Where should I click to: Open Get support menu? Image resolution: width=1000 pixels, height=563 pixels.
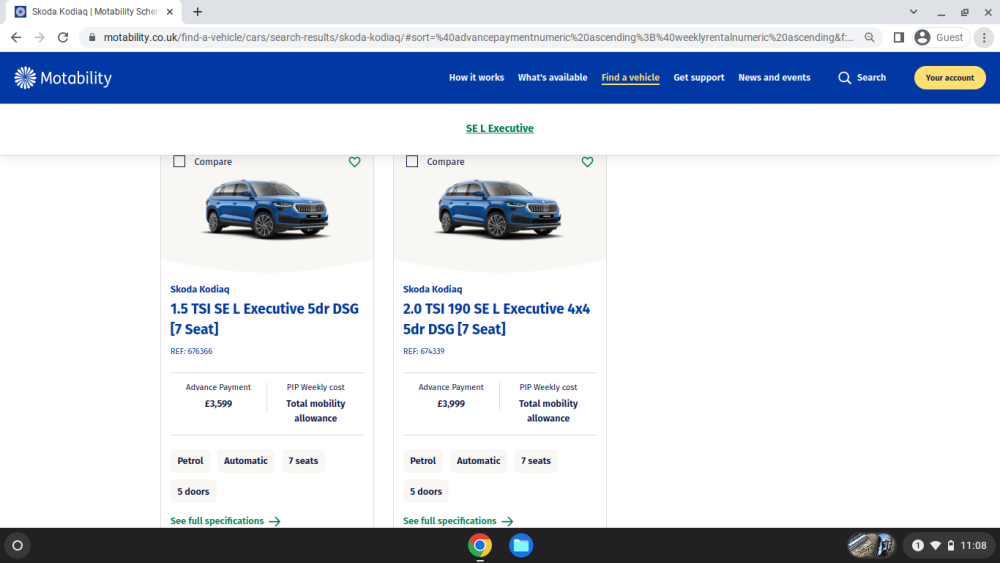coord(698,78)
